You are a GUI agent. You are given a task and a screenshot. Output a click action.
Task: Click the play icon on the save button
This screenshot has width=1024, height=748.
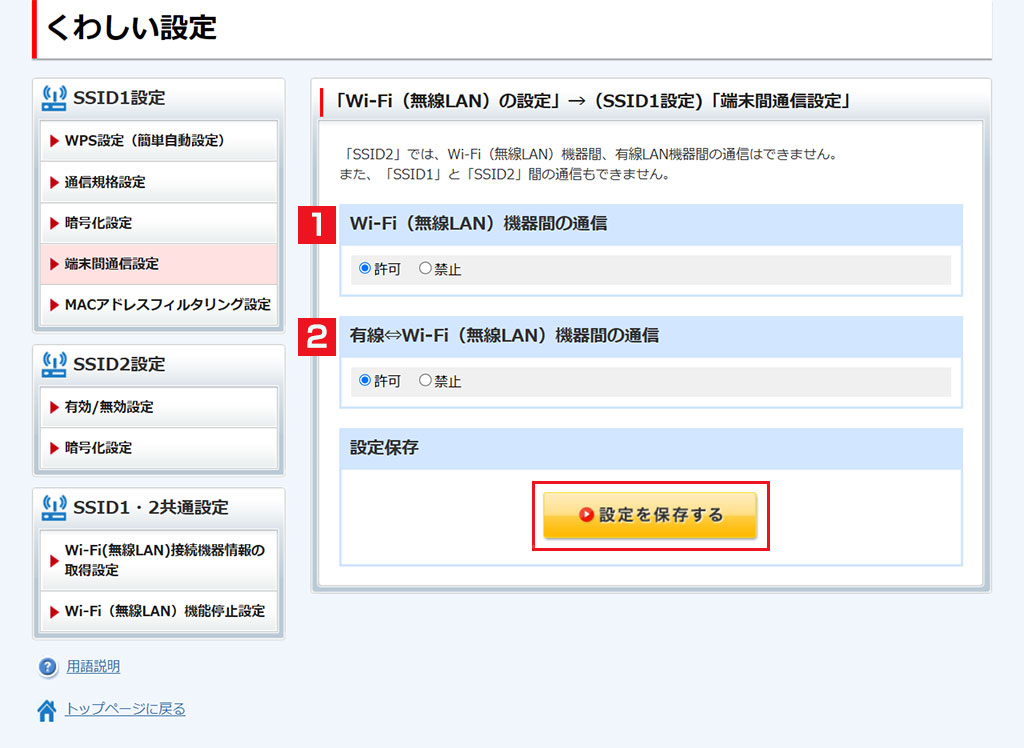(x=587, y=515)
